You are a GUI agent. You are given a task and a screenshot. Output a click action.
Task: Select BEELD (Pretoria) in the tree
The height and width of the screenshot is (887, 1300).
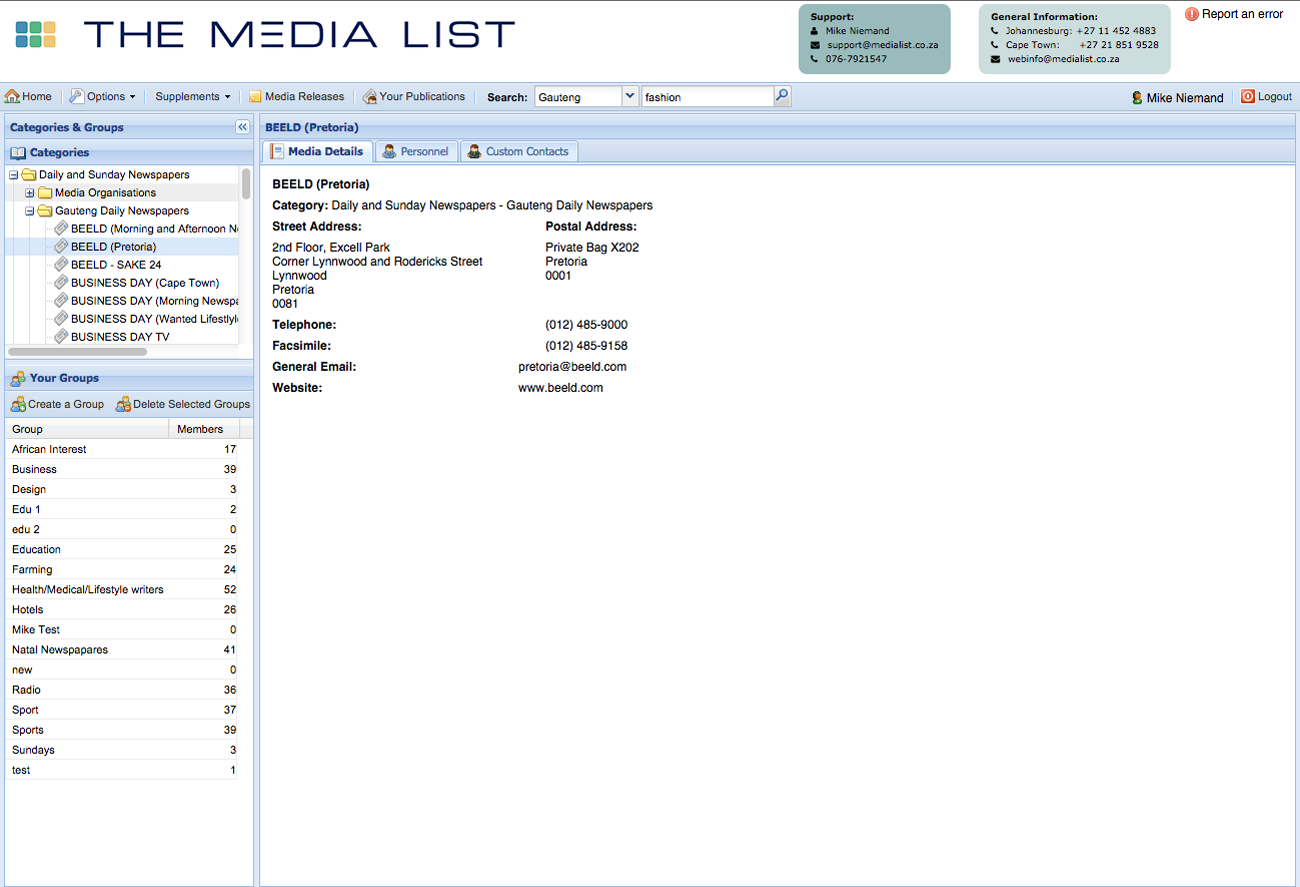113,247
